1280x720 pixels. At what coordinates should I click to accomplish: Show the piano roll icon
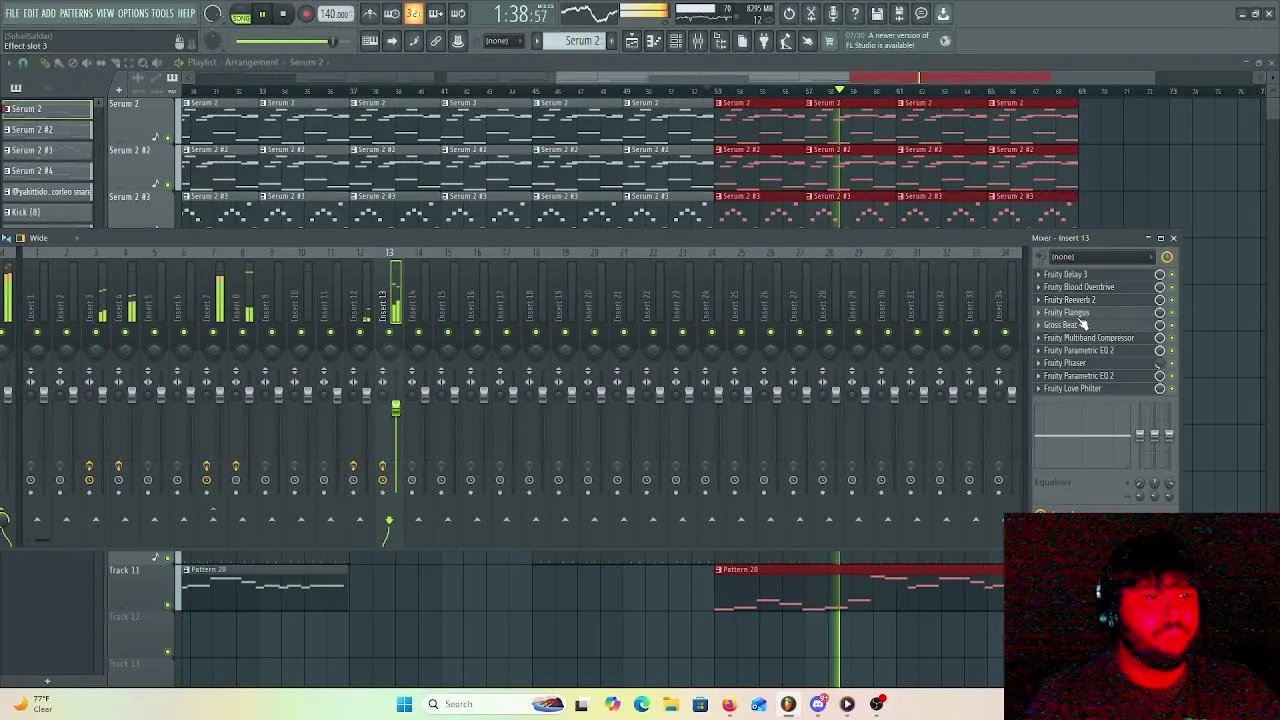(x=654, y=41)
